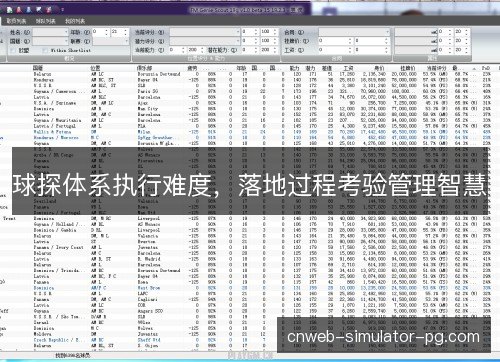Tick the Within Shortlist checkbox
The image size is (500, 362).
[45, 51]
